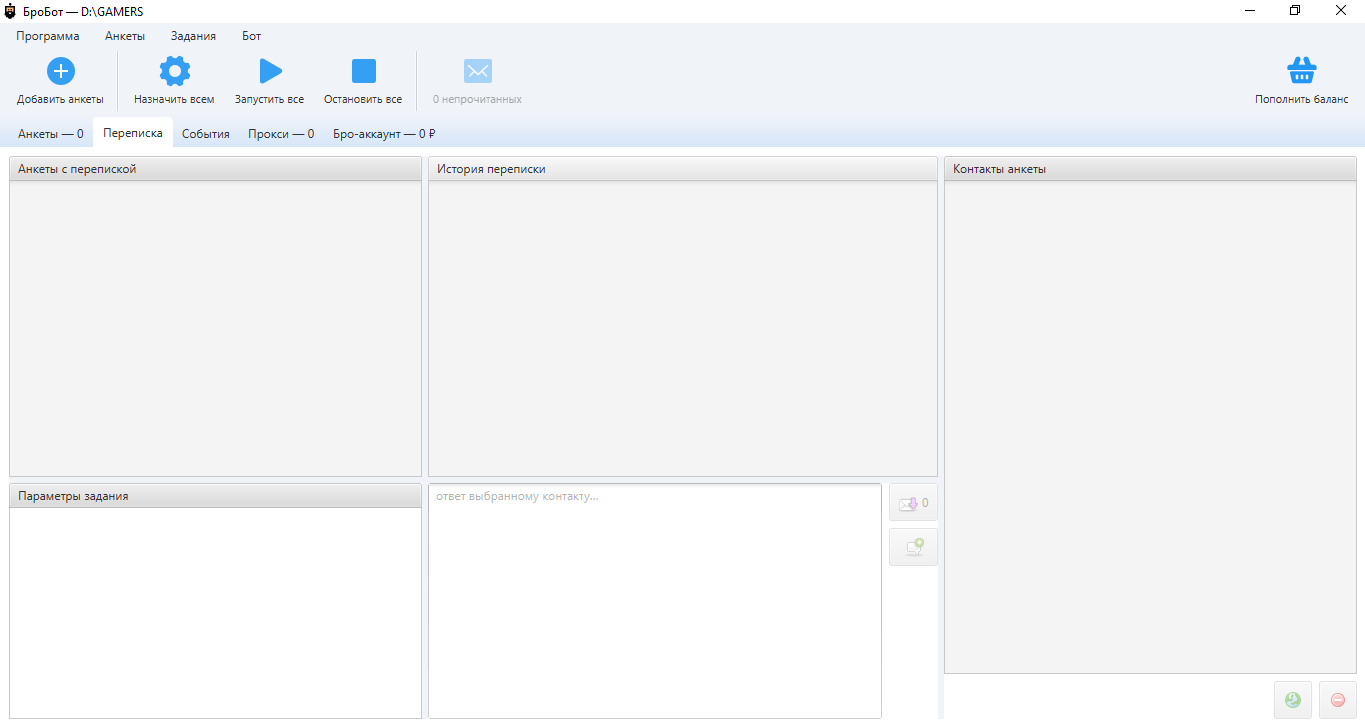Switch to the События tab

[206, 134]
